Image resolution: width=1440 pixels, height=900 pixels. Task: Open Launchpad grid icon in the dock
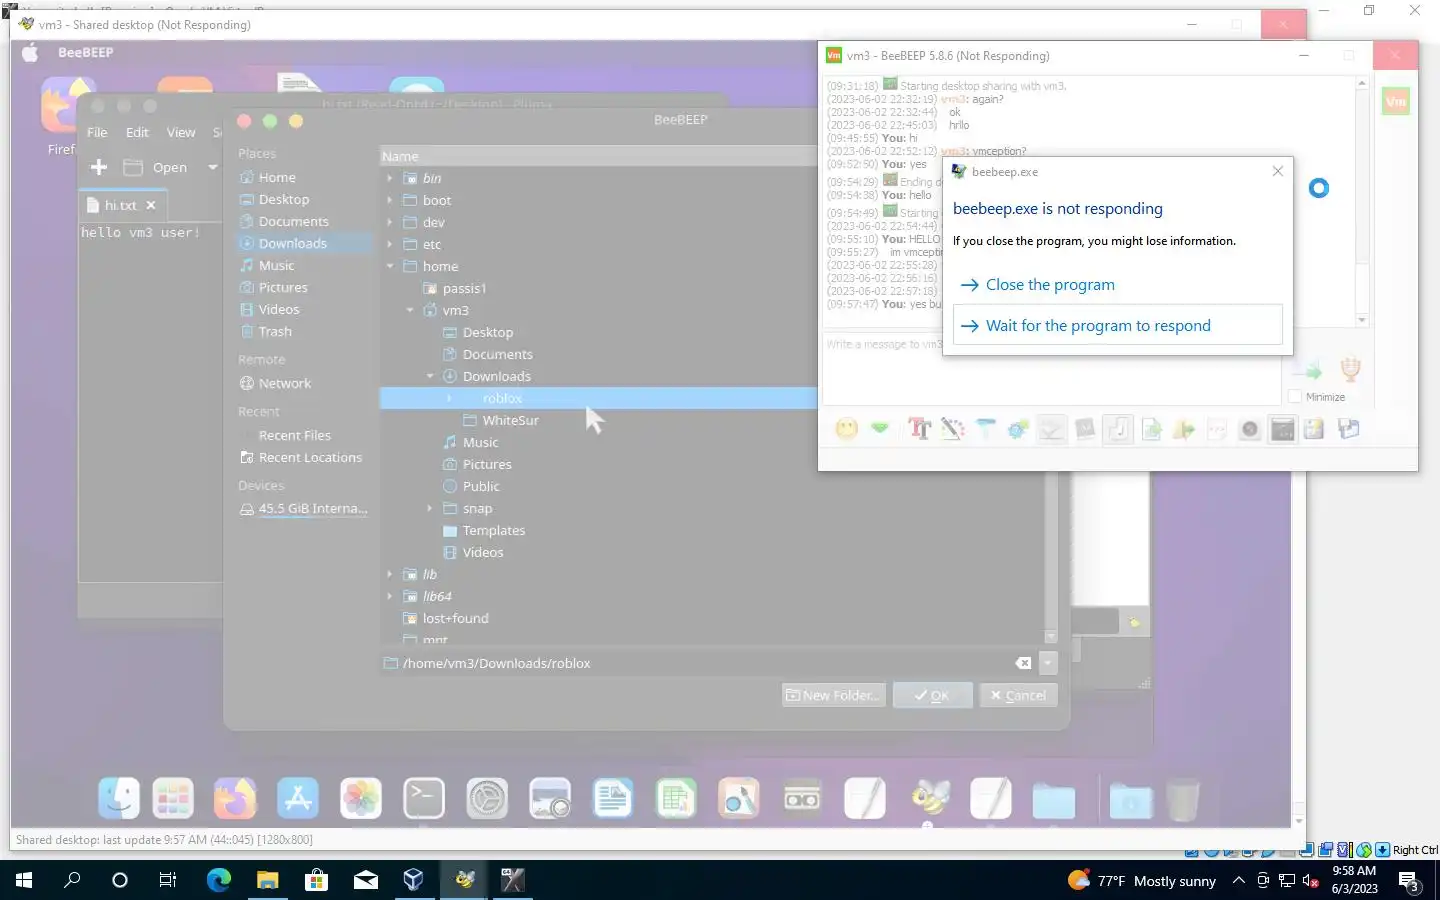(x=172, y=798)
